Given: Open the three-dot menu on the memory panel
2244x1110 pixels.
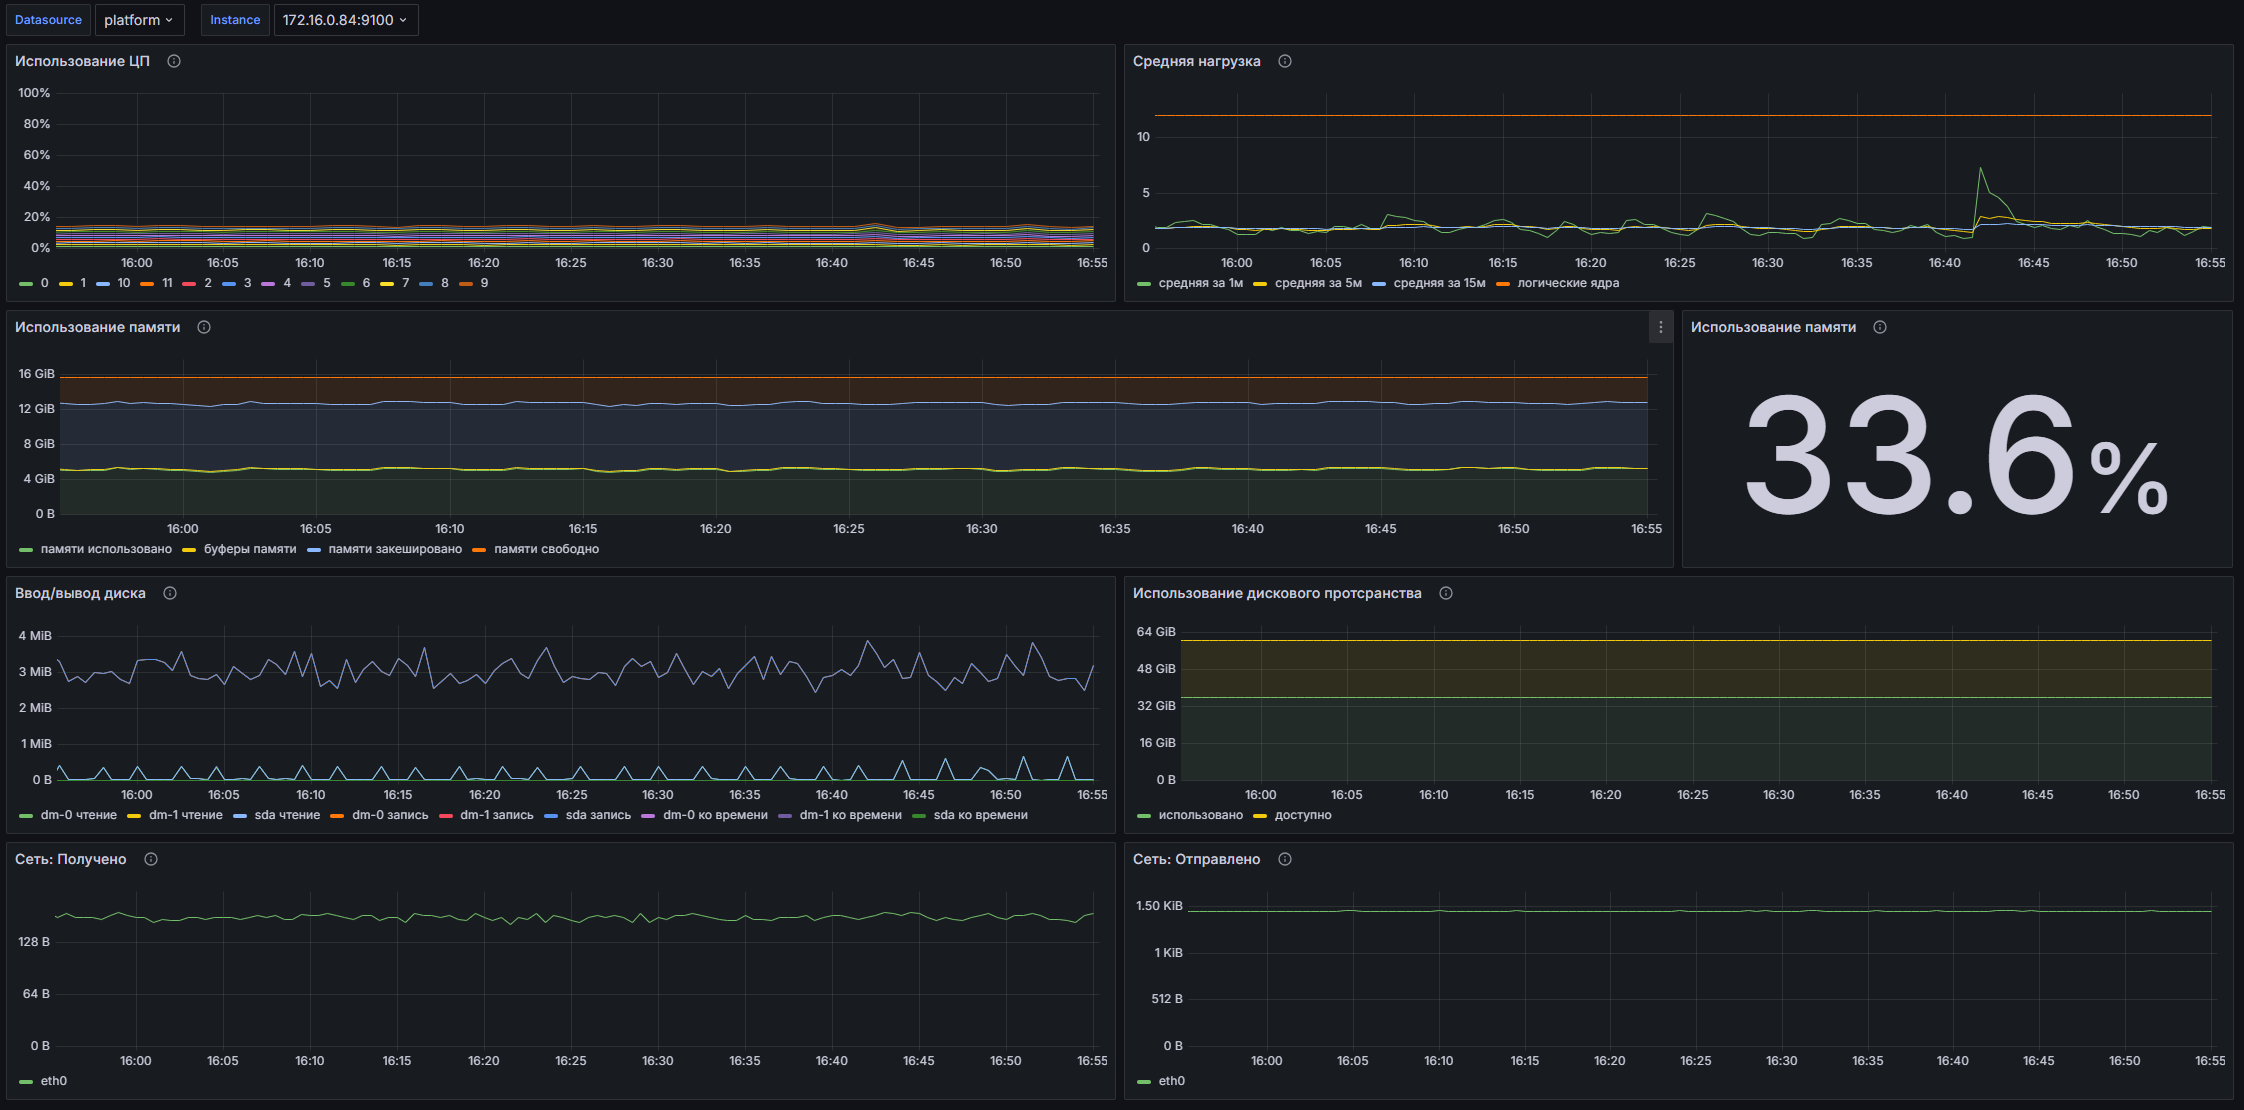Looking at the screenshot, I should tap(1660, 327).
